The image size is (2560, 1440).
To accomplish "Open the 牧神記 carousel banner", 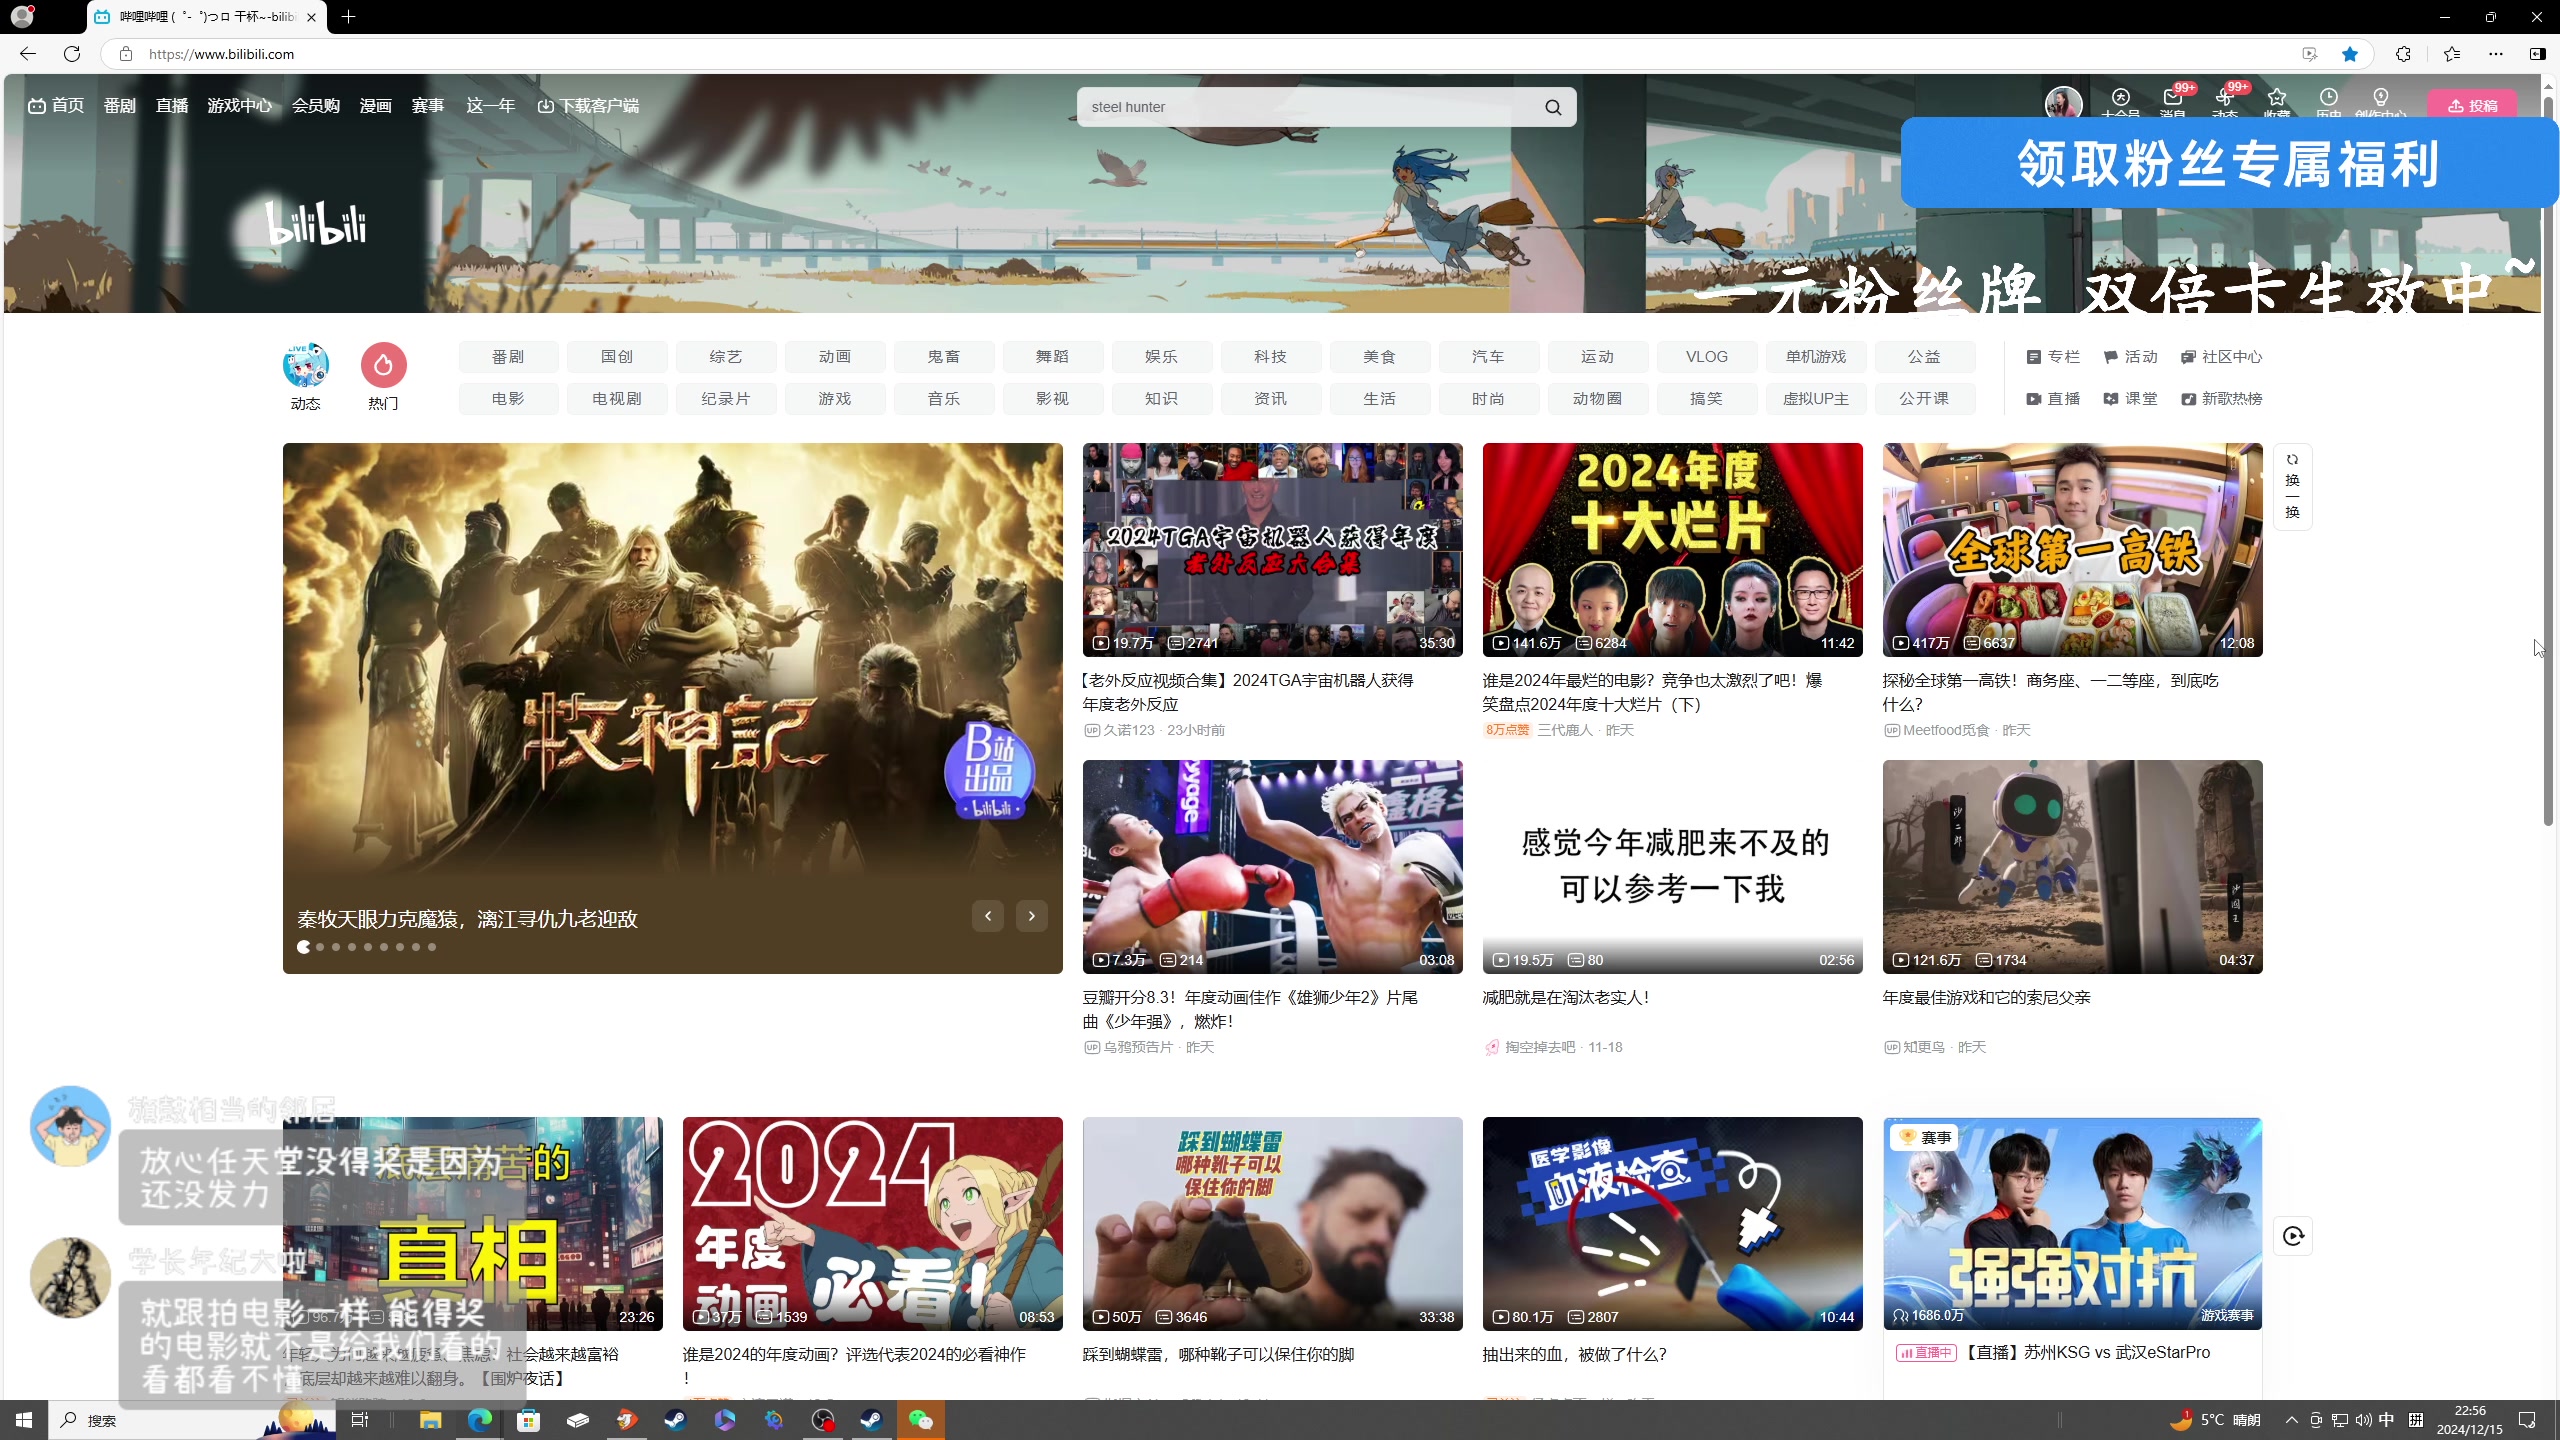I will point(672,708).
